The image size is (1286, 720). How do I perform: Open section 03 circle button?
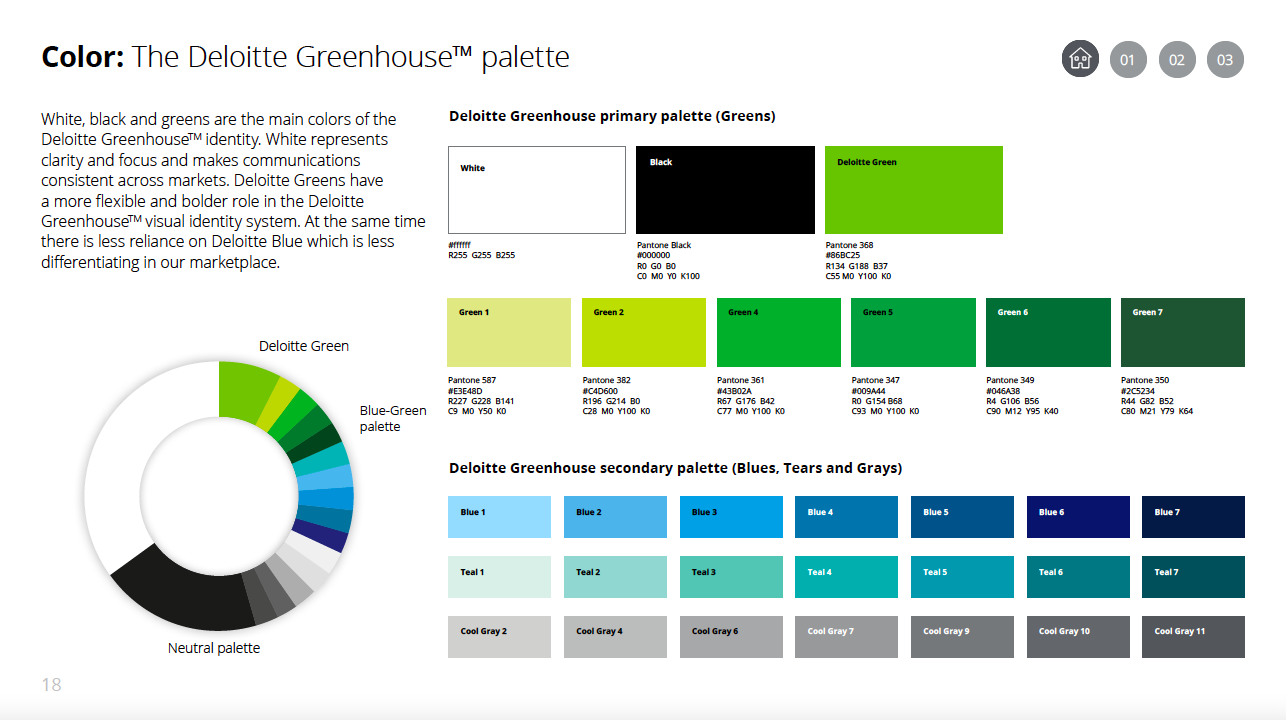(1225, 59)
